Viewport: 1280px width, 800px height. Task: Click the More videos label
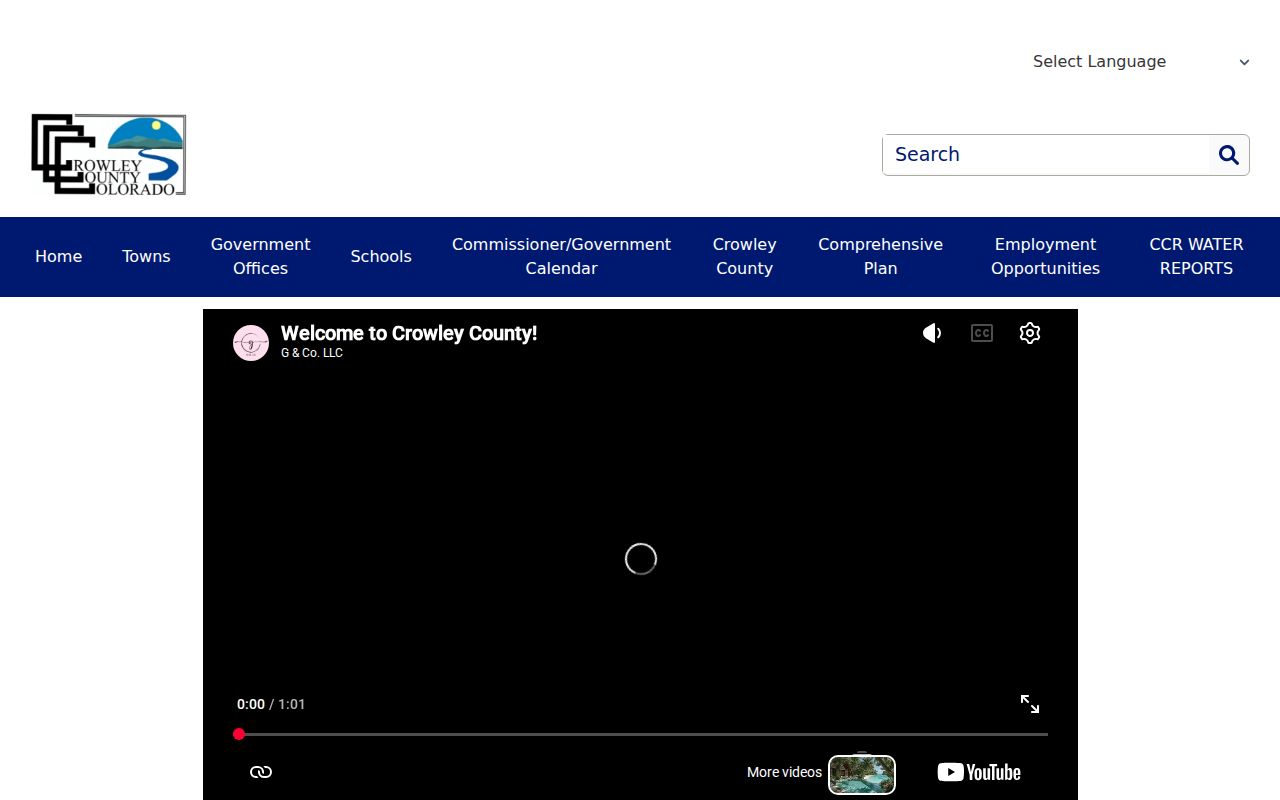[x=784, y=772]
